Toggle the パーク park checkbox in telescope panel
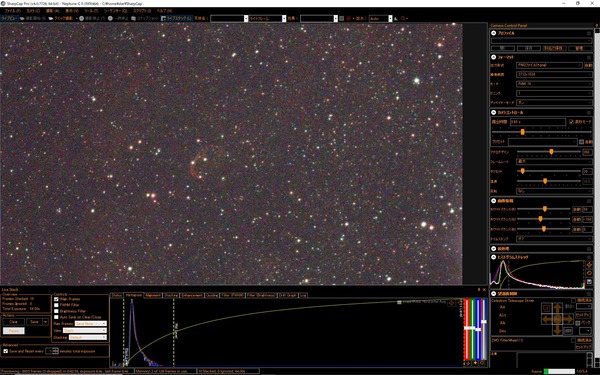The width and height of the screenshot is (600, 375). click(x=577, y=323)
